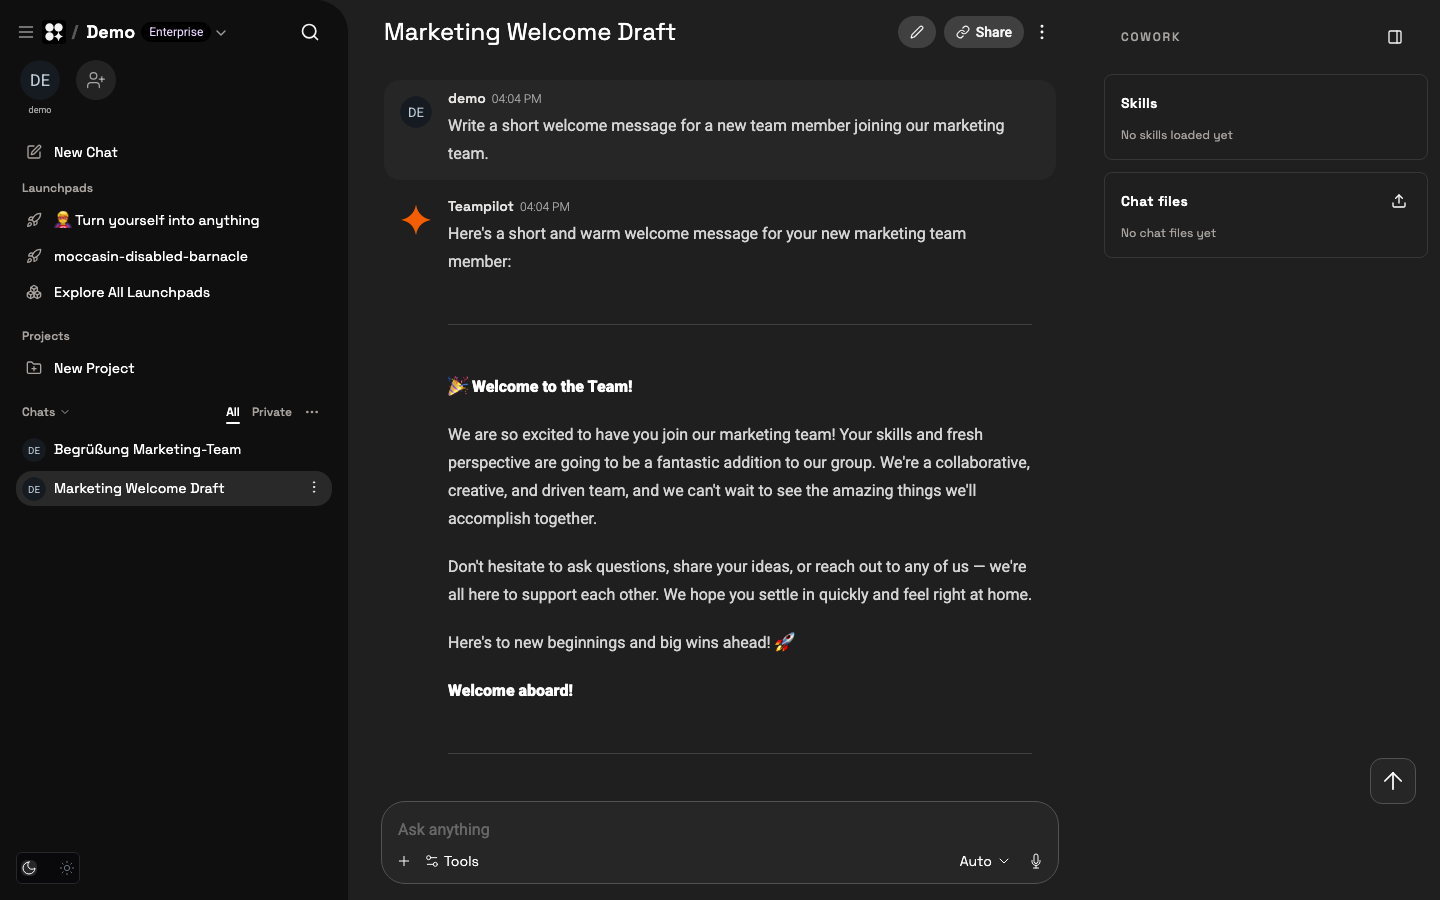Click the Projects section label
Image resolution: width=1440 pixels, height=900 pixels.
(46, 336)
